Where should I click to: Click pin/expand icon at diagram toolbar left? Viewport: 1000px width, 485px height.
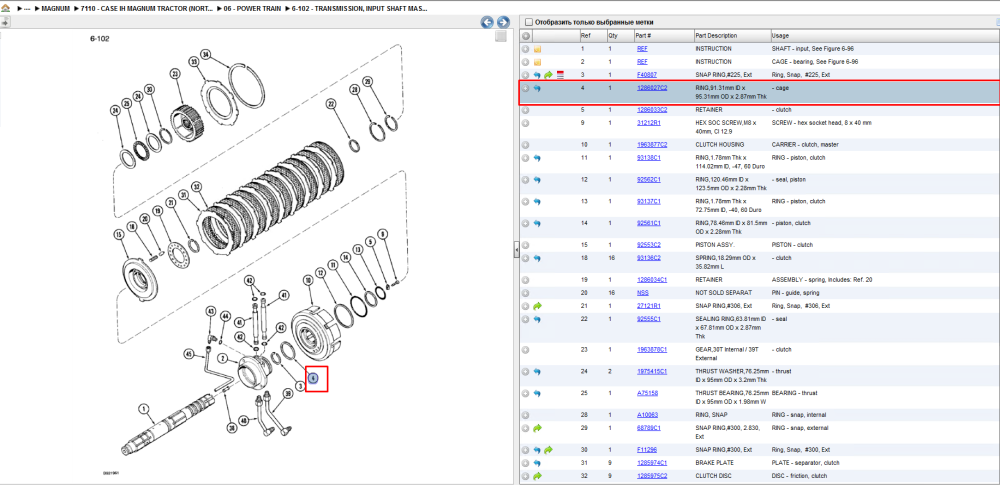point(5,22)
